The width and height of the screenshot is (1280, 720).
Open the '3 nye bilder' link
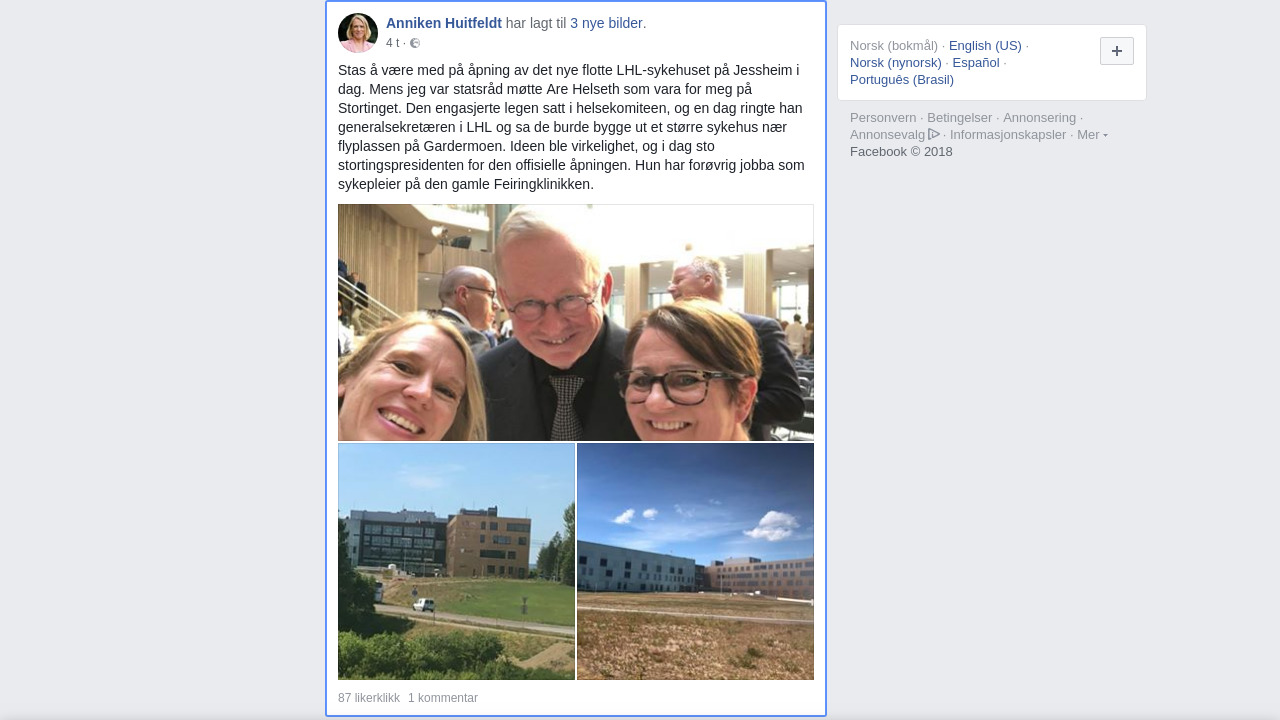point(606,23)
